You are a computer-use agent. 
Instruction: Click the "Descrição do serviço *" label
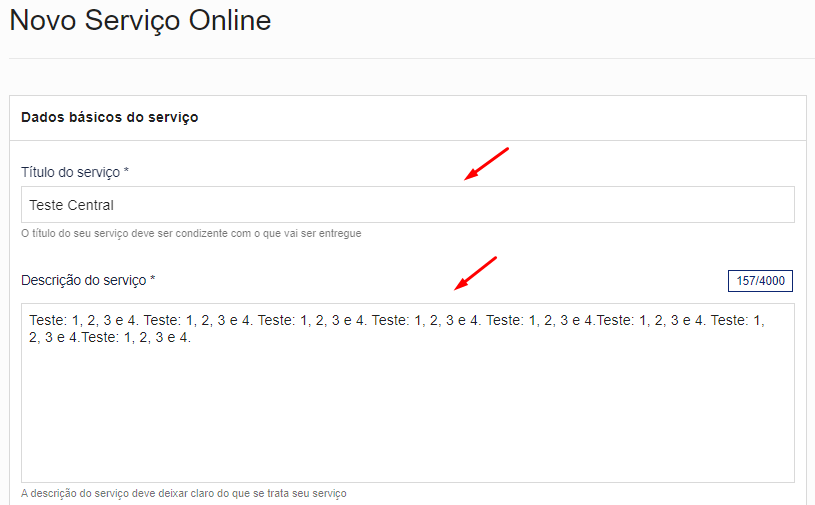[88, 280]
